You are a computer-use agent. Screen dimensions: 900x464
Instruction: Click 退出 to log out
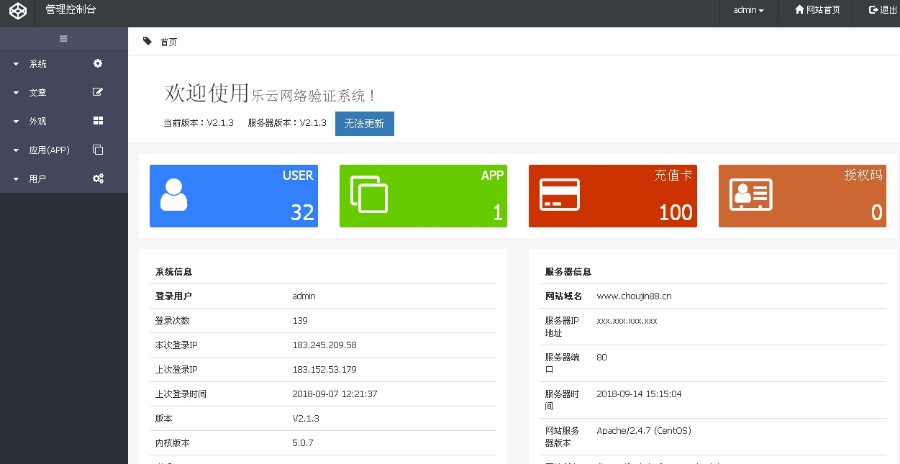click(882, 10)
